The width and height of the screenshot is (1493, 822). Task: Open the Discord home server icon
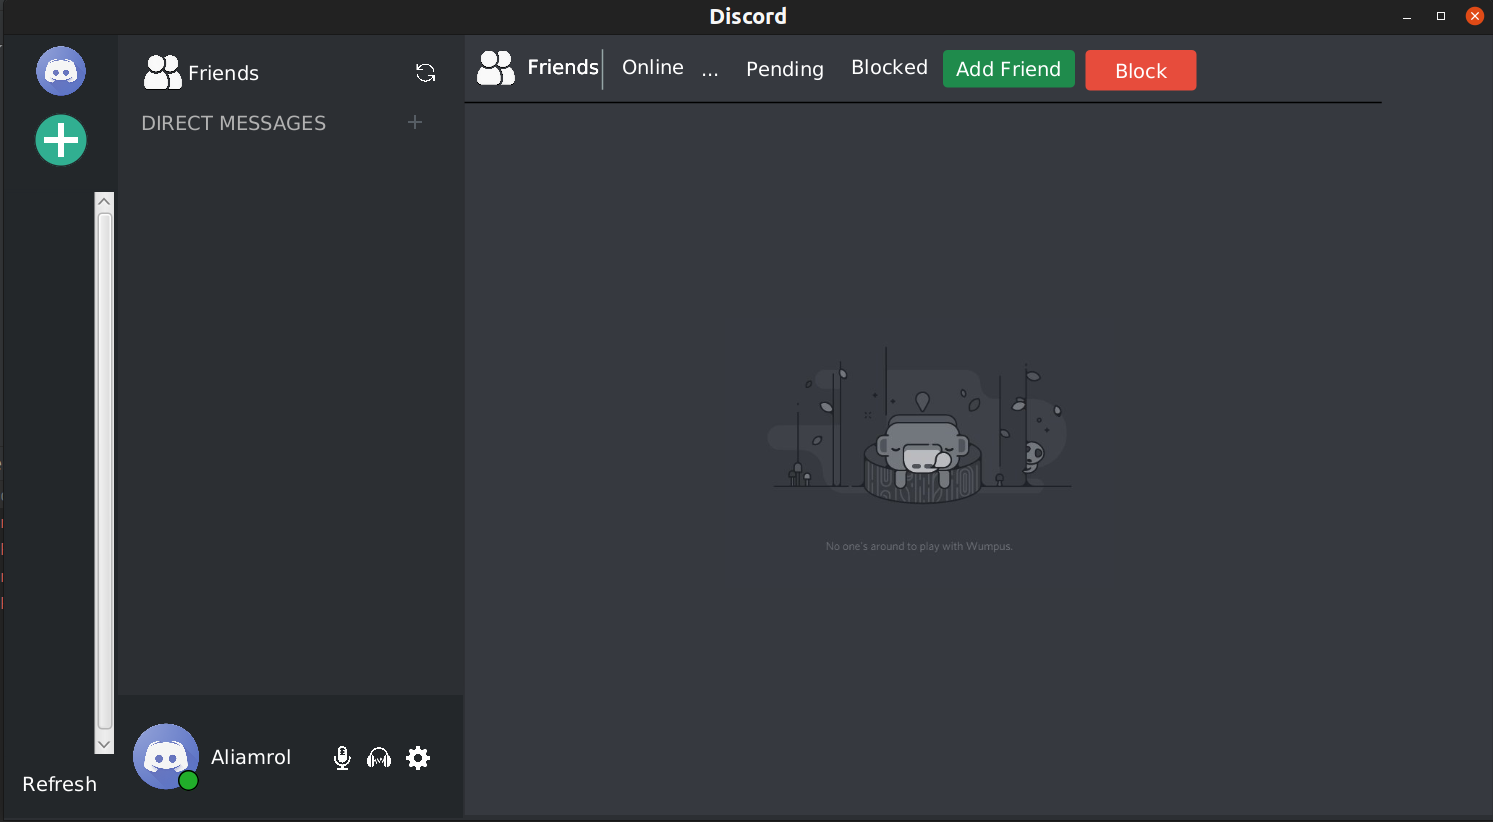coord(61,71)
